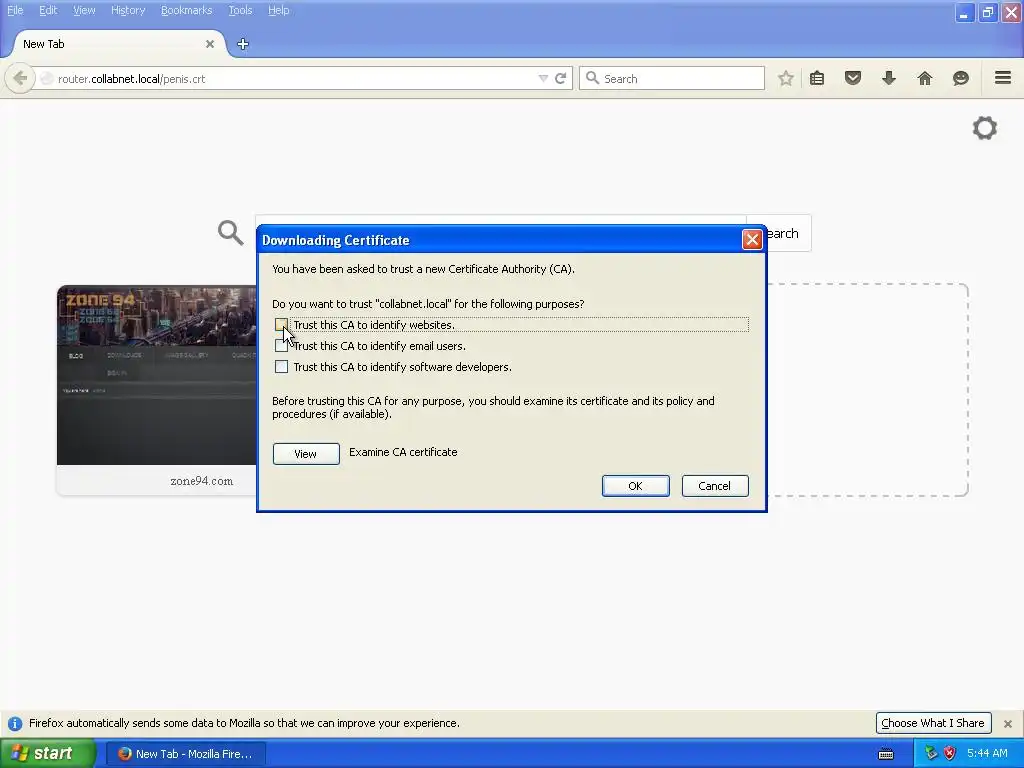This screenshot has height=768, width=1024.
Task: Click the address bar URL field
Action: [x=294, y=78]
